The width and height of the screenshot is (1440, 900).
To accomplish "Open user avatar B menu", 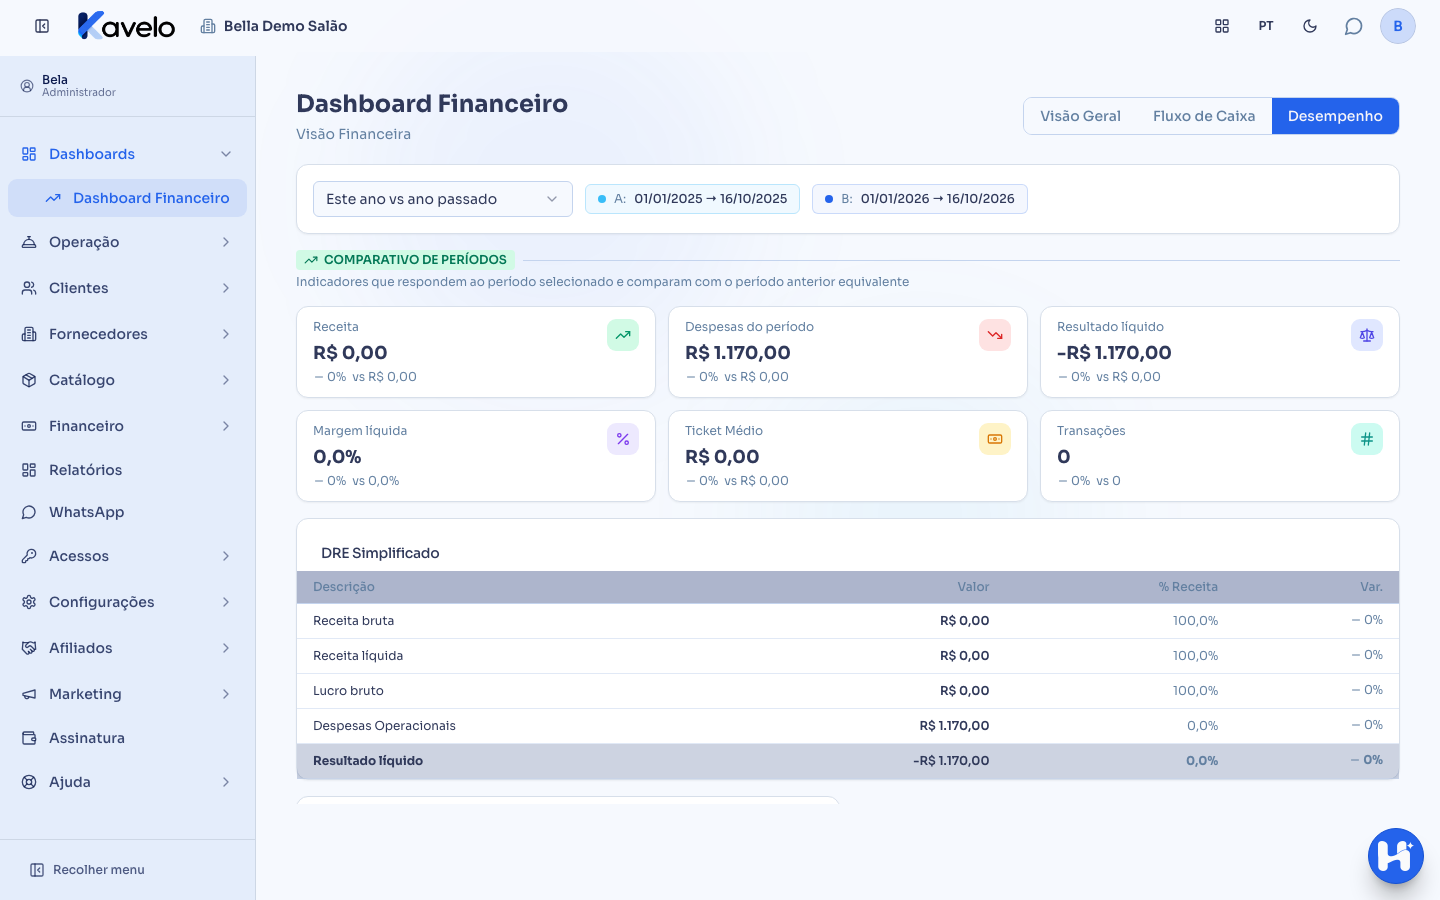I will [1398, 26].
